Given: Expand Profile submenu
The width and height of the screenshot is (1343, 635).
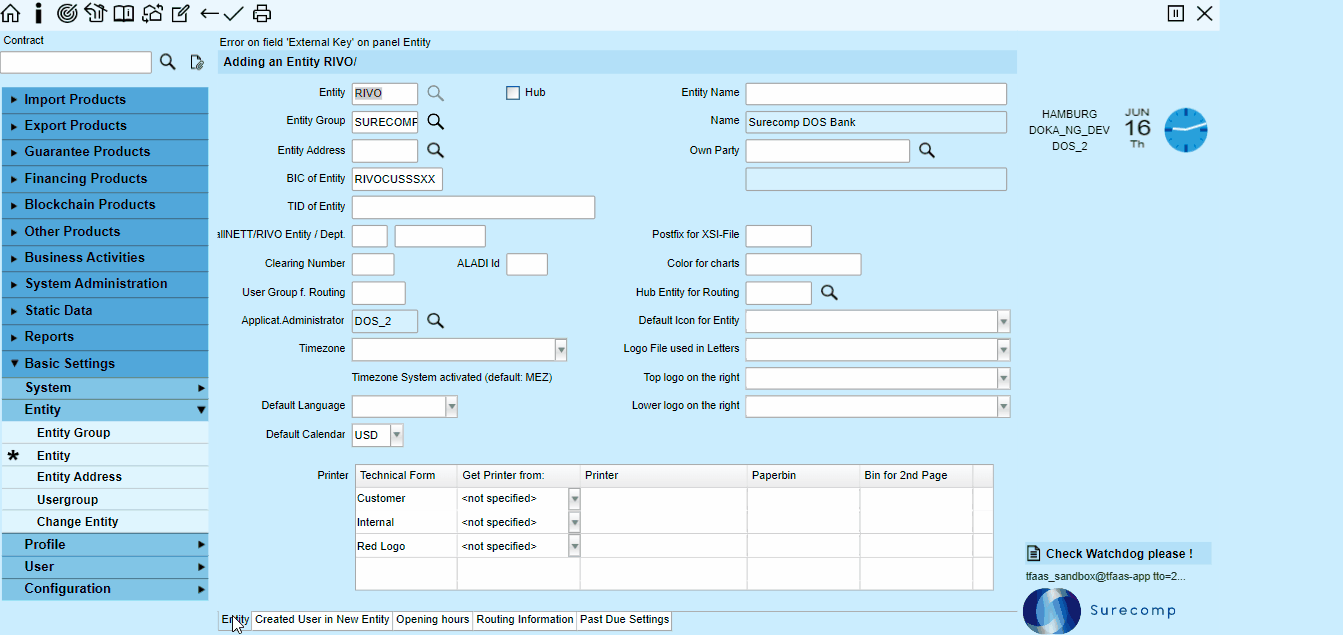Looking at the screenshot, I should tap(105, 545).
